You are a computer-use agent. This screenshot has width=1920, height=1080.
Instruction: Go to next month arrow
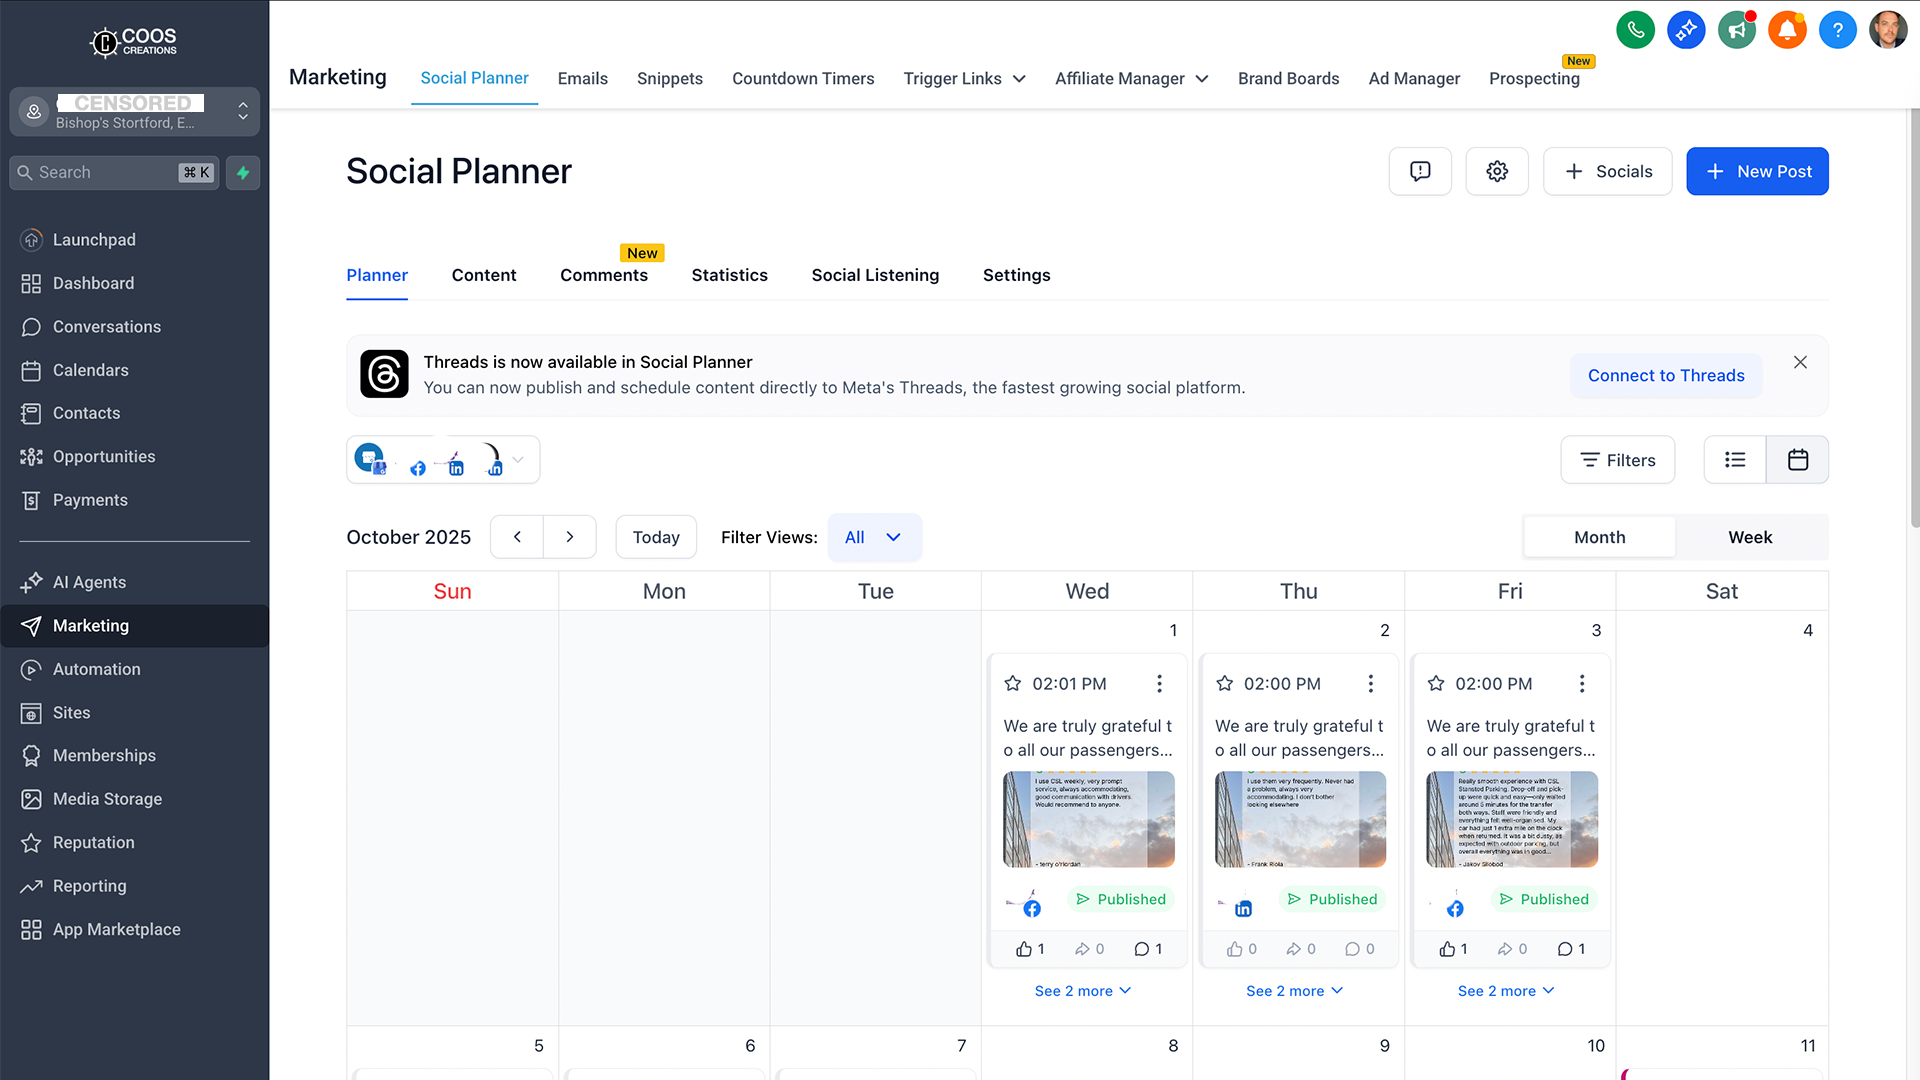click(x=570, y=537)
